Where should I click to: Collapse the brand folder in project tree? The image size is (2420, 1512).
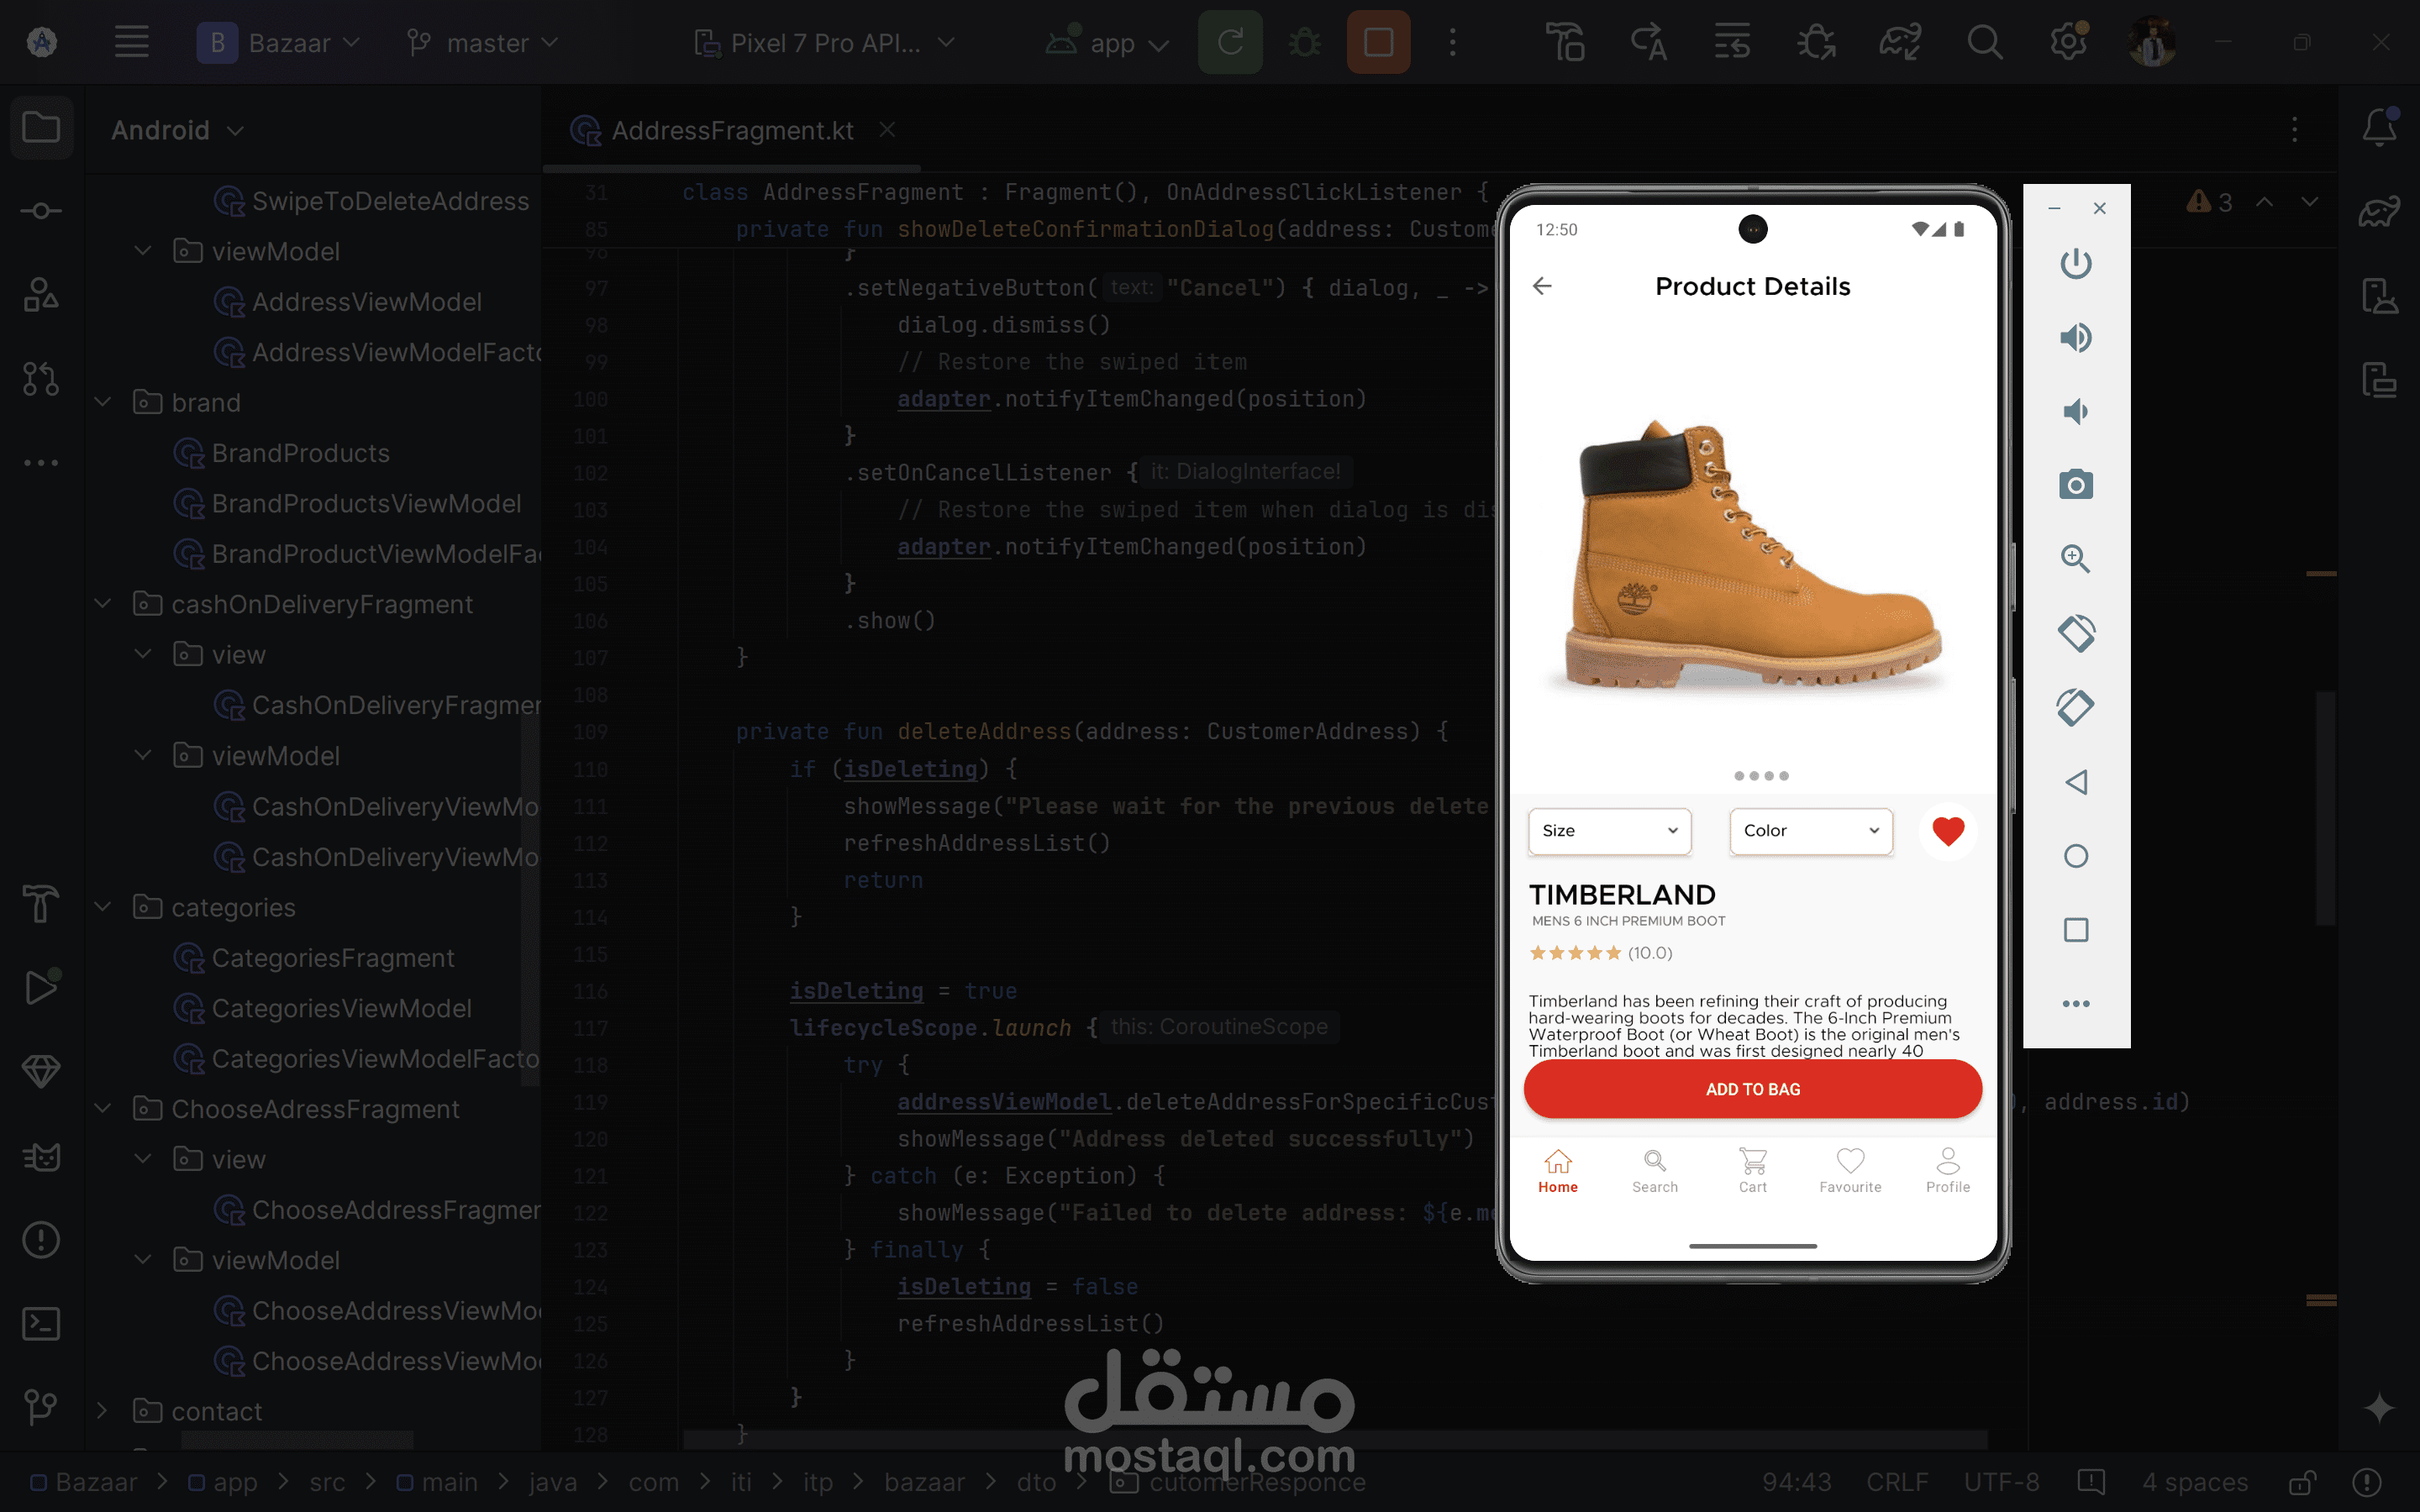(103, 403)
